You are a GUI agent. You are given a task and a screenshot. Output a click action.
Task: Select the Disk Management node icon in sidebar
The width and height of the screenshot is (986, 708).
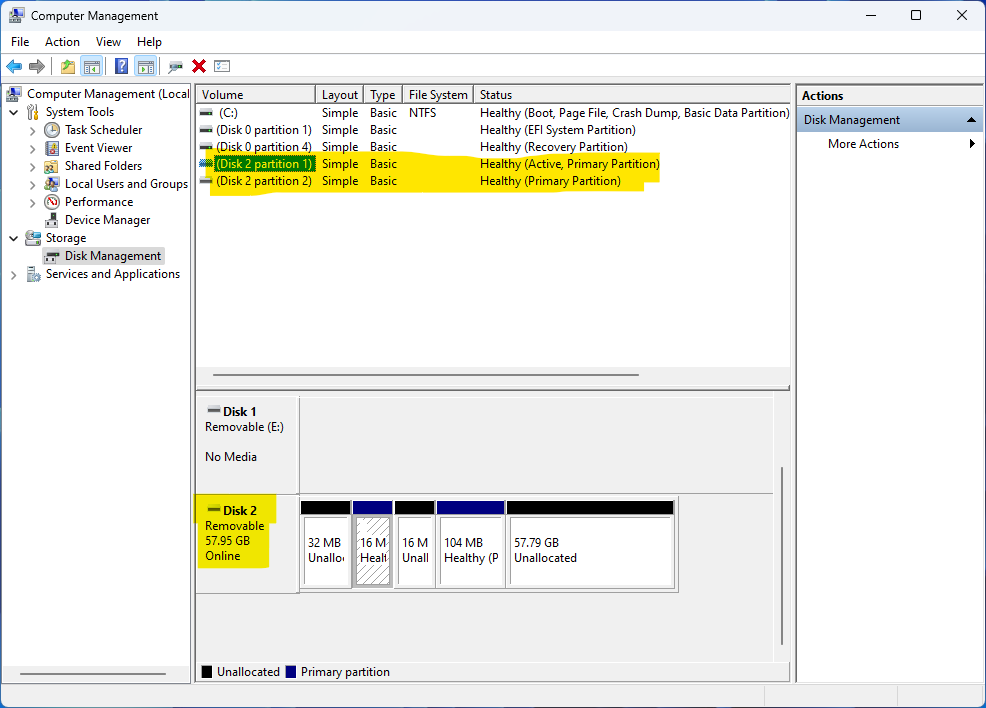pos(51,255)
